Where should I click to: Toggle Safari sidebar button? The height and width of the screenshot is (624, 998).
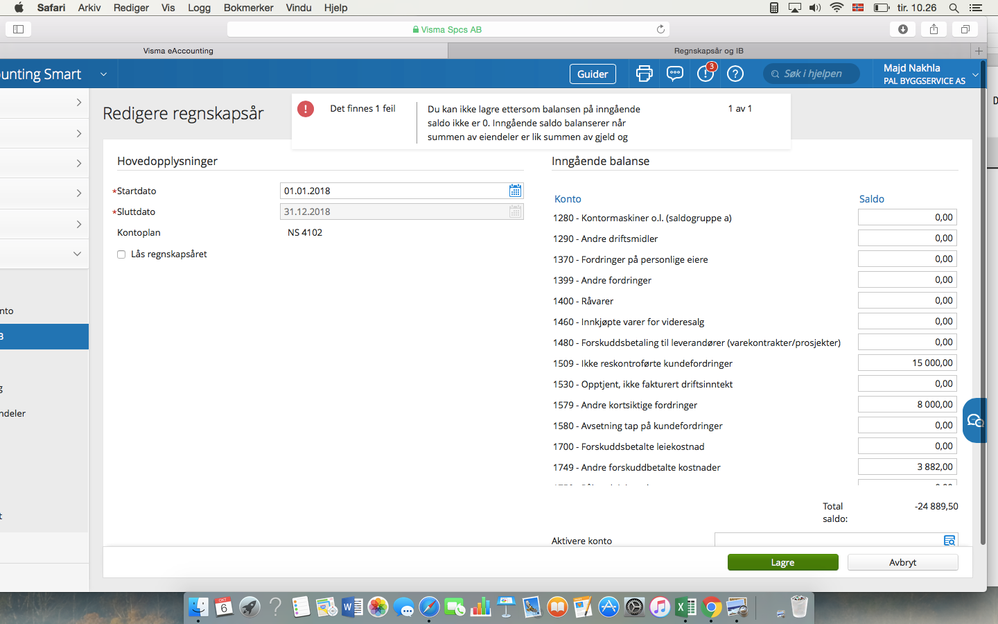18,29
